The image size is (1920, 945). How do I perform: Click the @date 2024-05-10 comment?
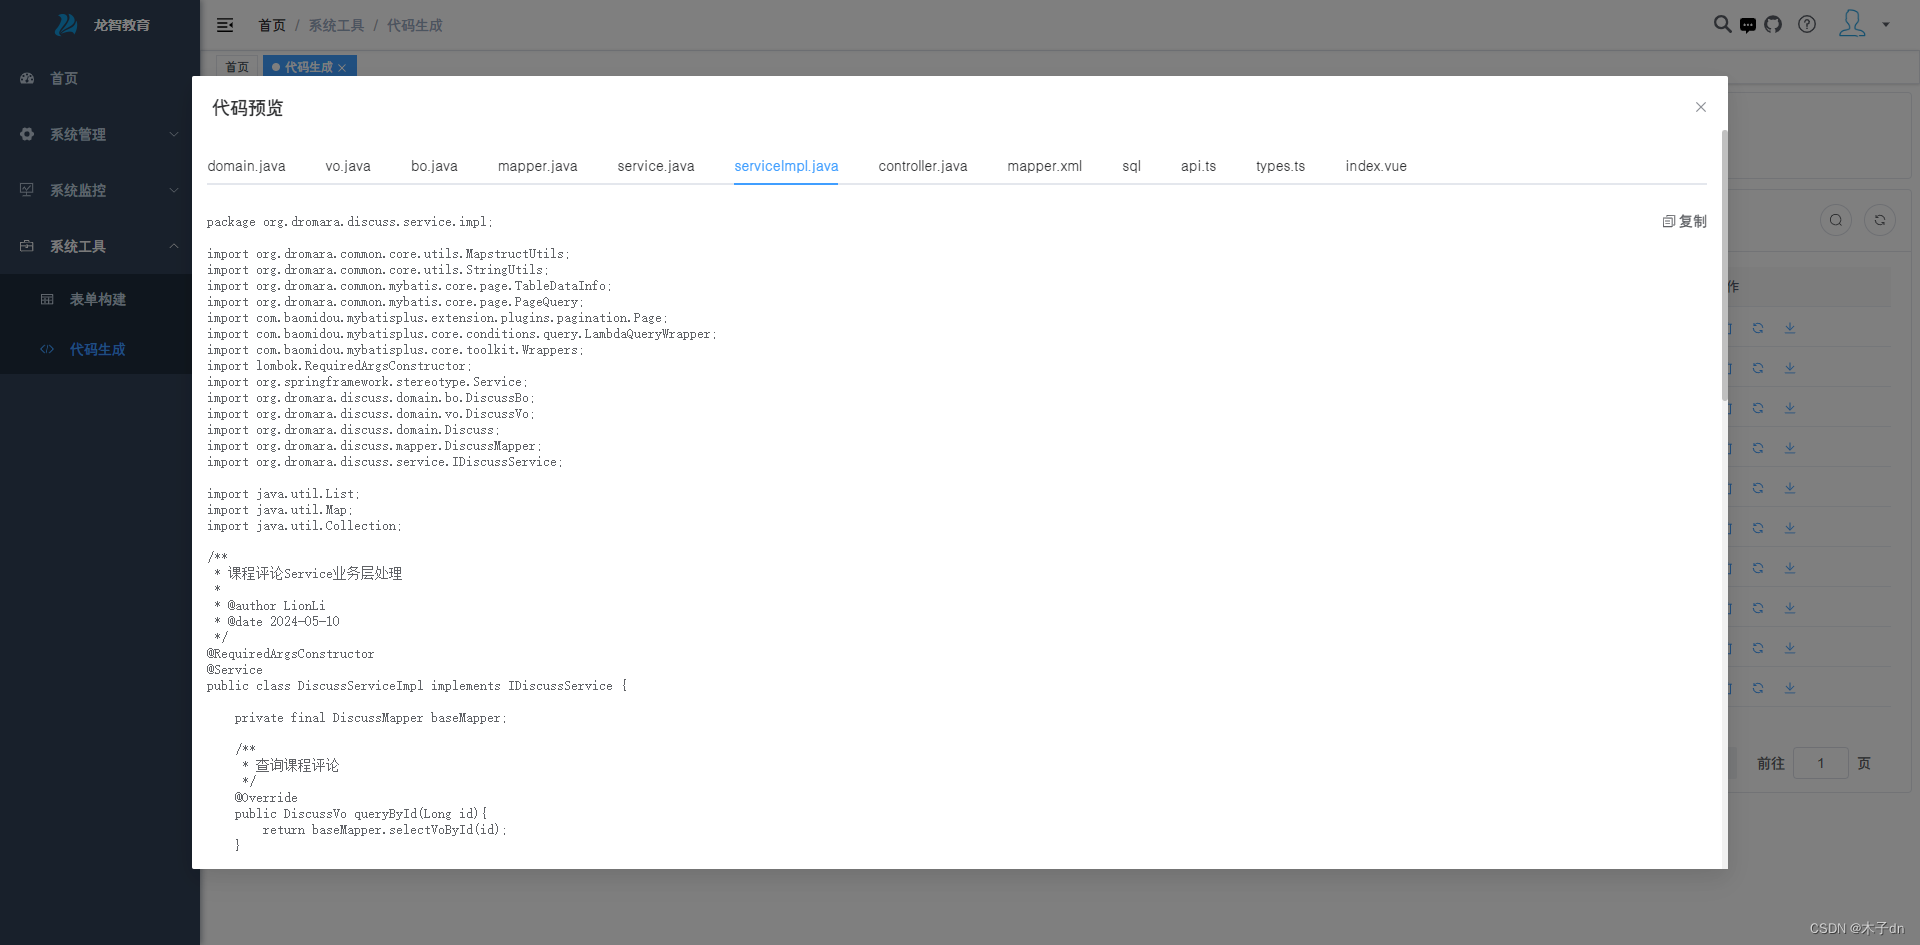point(277,622)
